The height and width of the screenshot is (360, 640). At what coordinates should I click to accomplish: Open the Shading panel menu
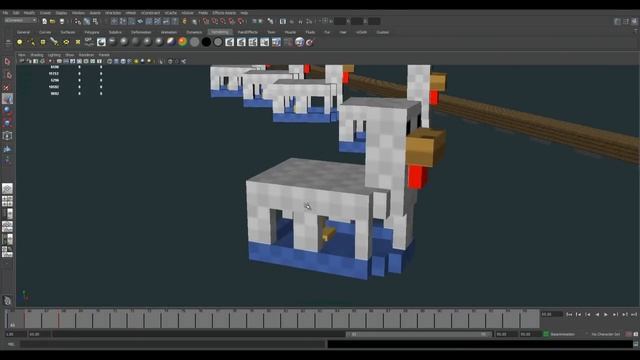(x=37, y=55)
